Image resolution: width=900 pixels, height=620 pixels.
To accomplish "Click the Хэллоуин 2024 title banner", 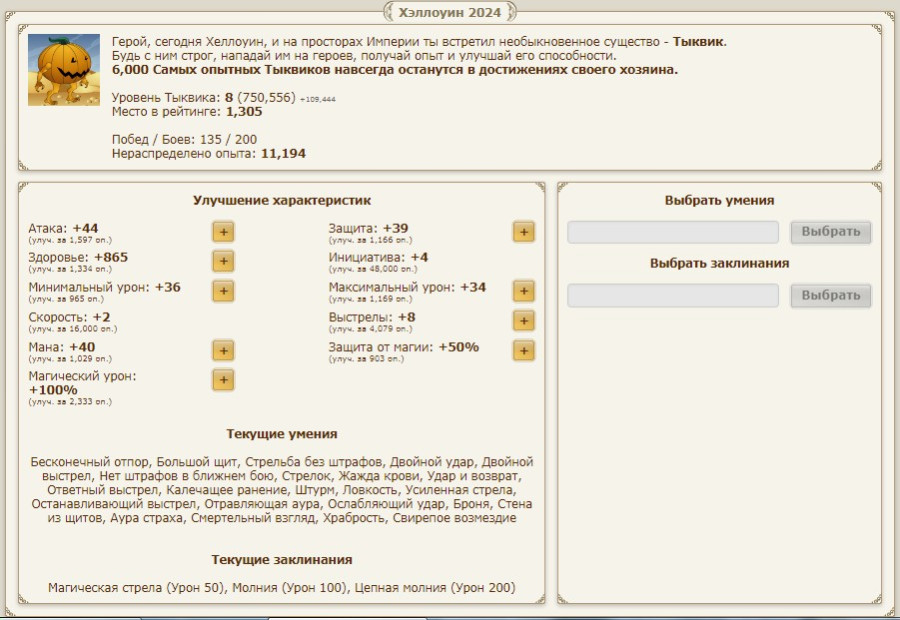I will 450,12.
